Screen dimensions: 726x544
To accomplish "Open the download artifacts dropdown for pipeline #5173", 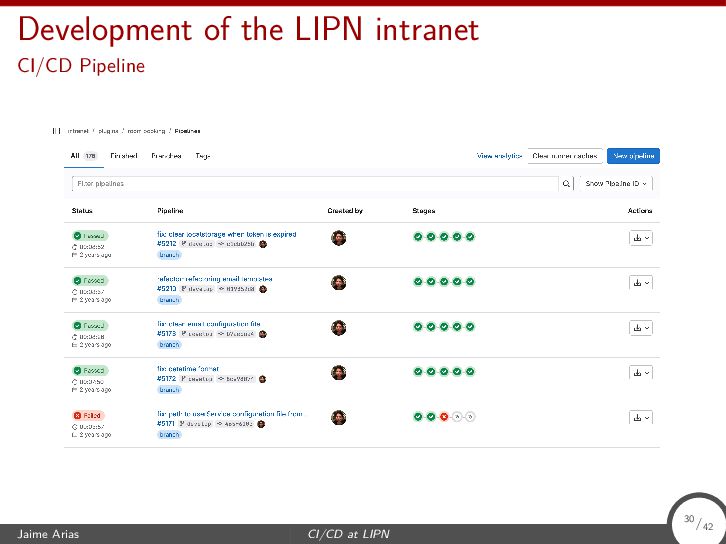I will 640,327.
